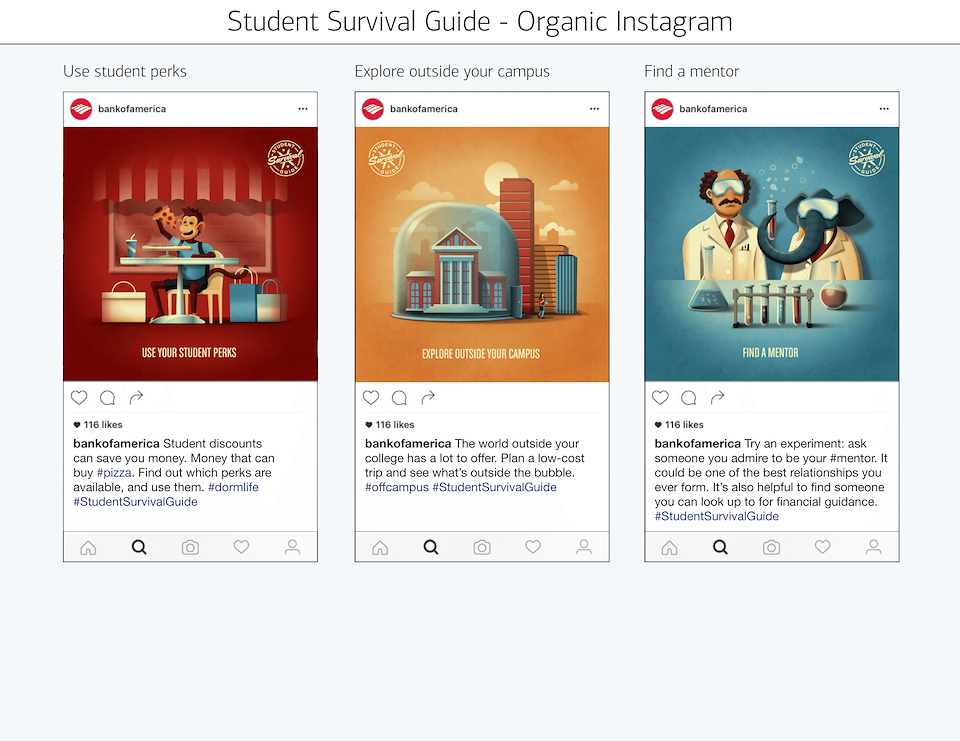The width and height of the screenshot is (960, 741).
Task: Click share arrow on student perks post
Action: click(x=136, y=397)
